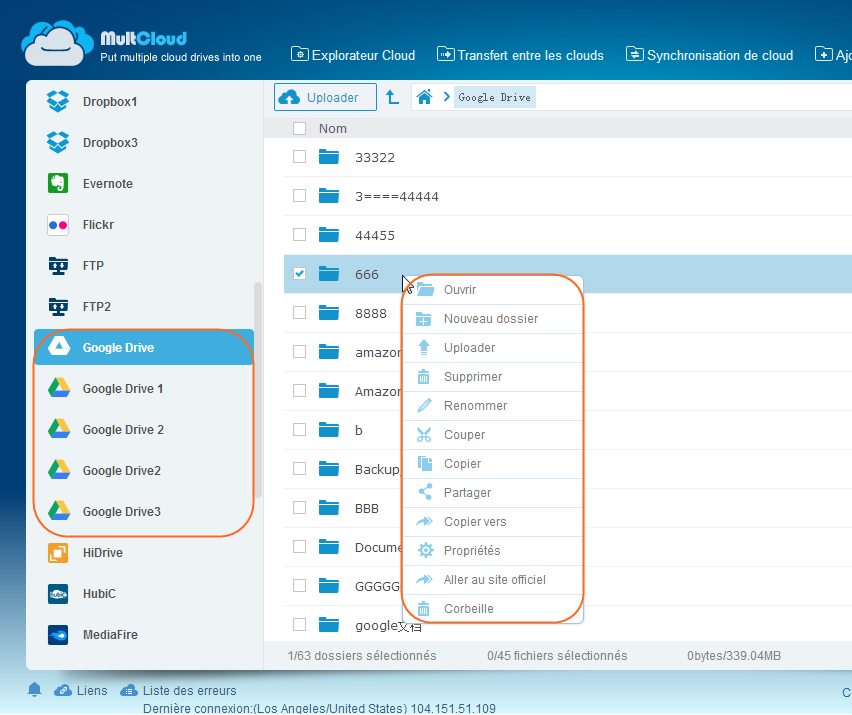Check the box for folder 3====44444

click(299, 196)
